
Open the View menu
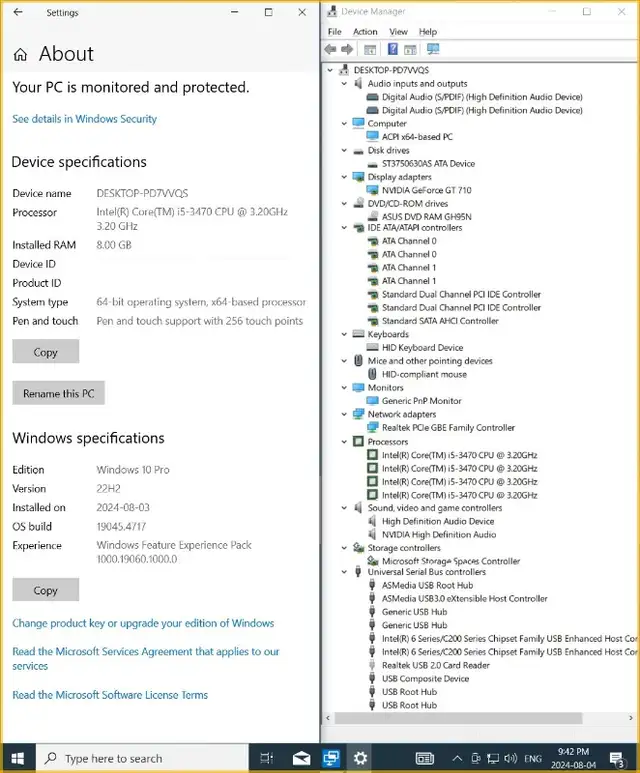point(398,32)
